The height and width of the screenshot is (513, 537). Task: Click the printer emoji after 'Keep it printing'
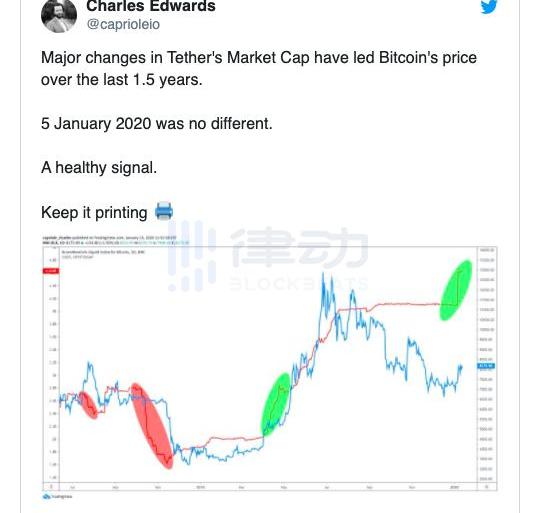(x=164, y=211)
